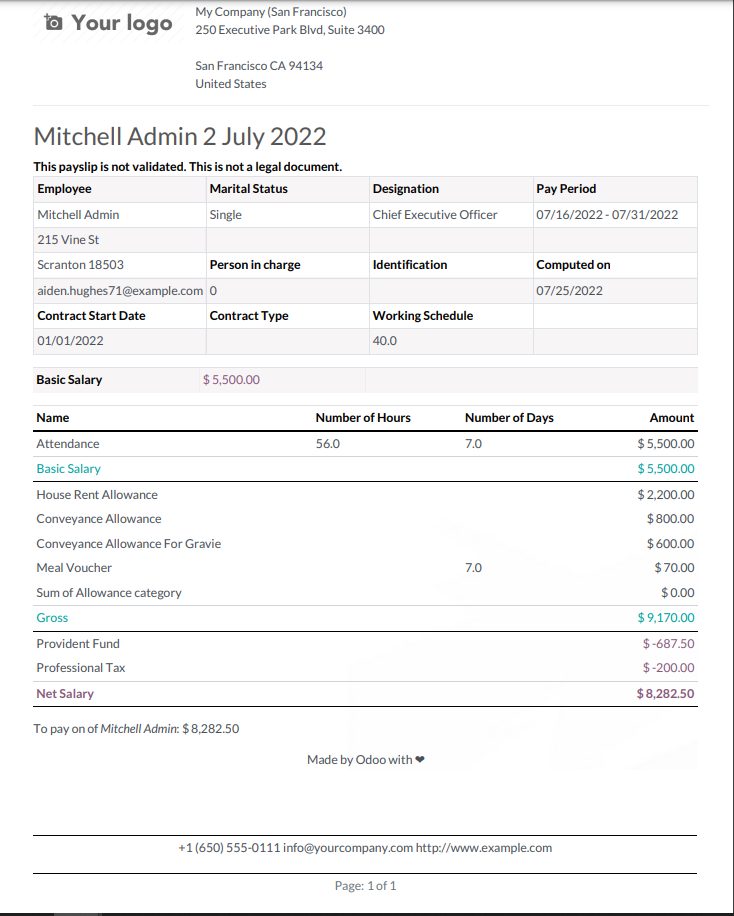Click the 'Number of Days' column header
734x916 pixels.
pyautogui.click(x=509, y=418)
